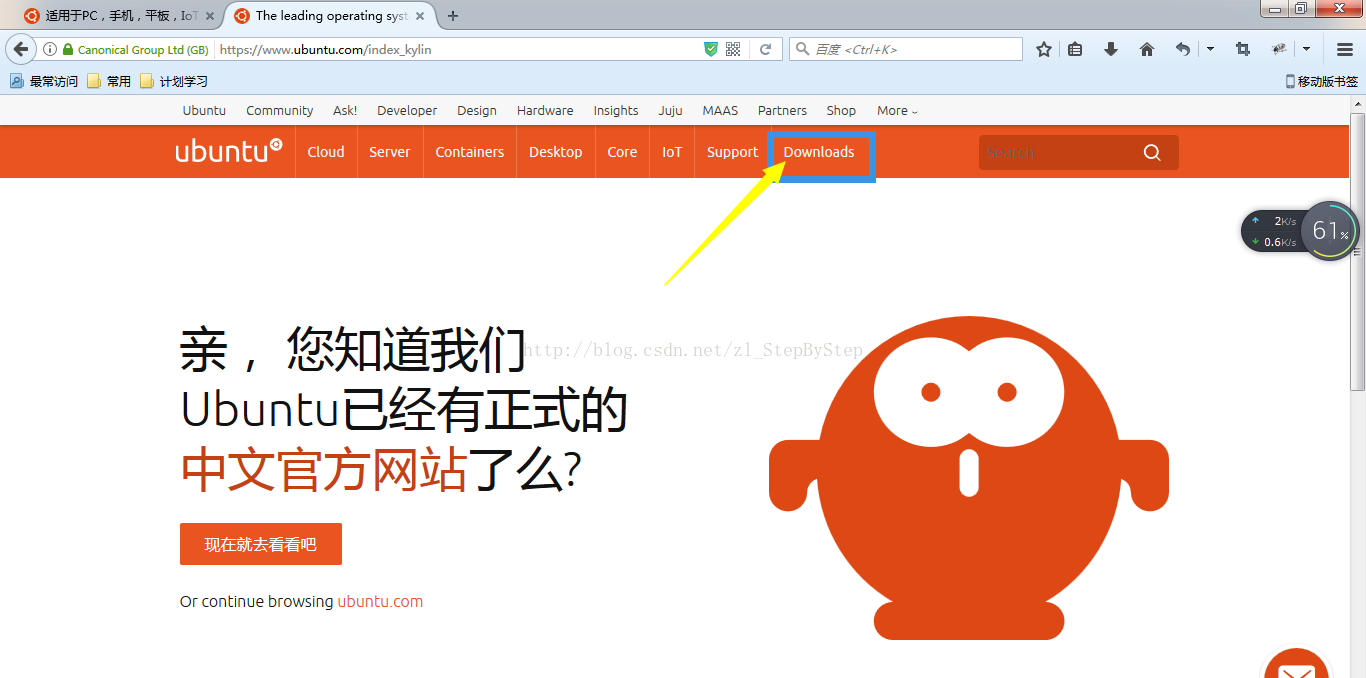The height and width of the screenshot is (678, 1366).
Task: Open the Hardware link
Action: 545,110
